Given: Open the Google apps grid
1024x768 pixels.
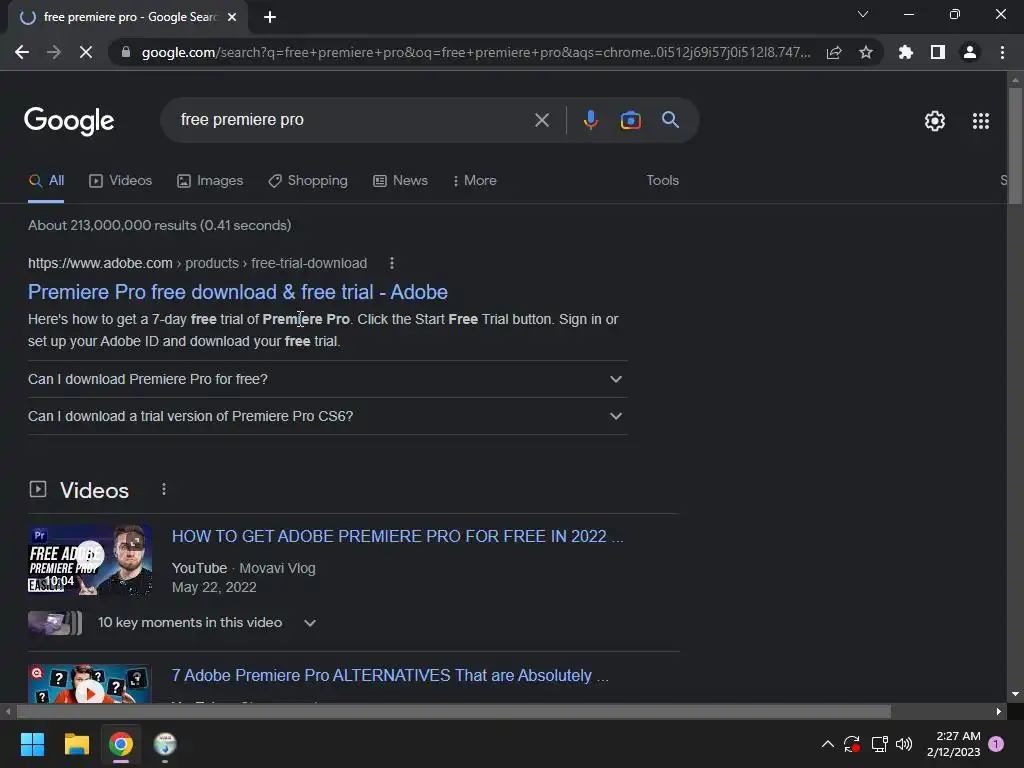Looking at the screenshot, I should (980, 121).
